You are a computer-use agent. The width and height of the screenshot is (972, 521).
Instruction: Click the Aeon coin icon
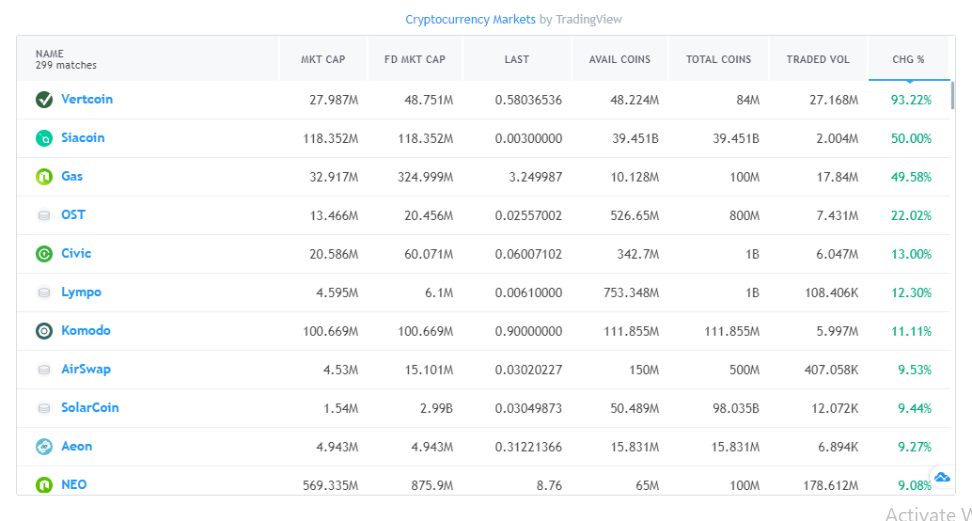click(x=44, y=446)
